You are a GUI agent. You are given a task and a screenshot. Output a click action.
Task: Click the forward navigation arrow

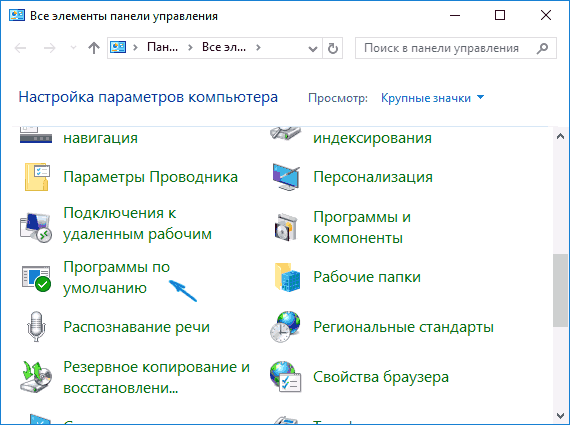pyautogui.click(x=49, y=48)
